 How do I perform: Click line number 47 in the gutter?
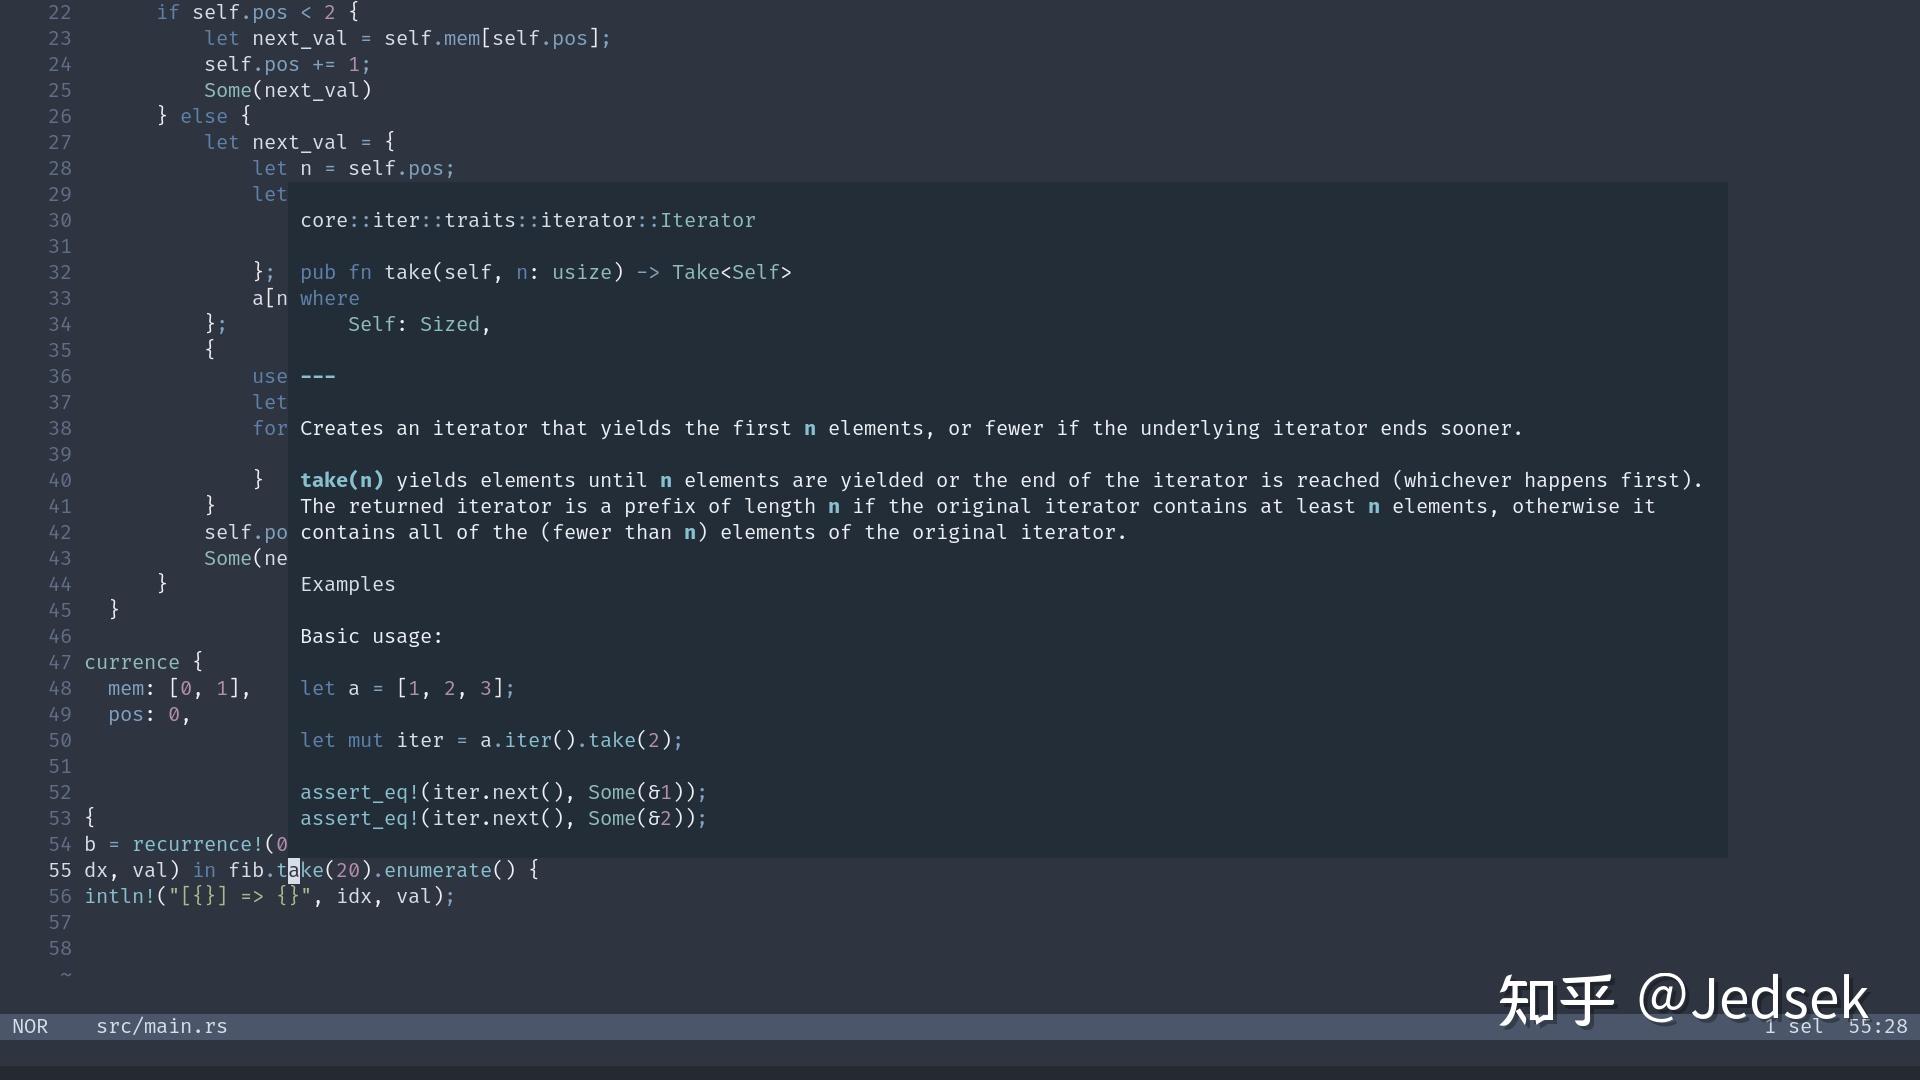[x=60, y=662]
